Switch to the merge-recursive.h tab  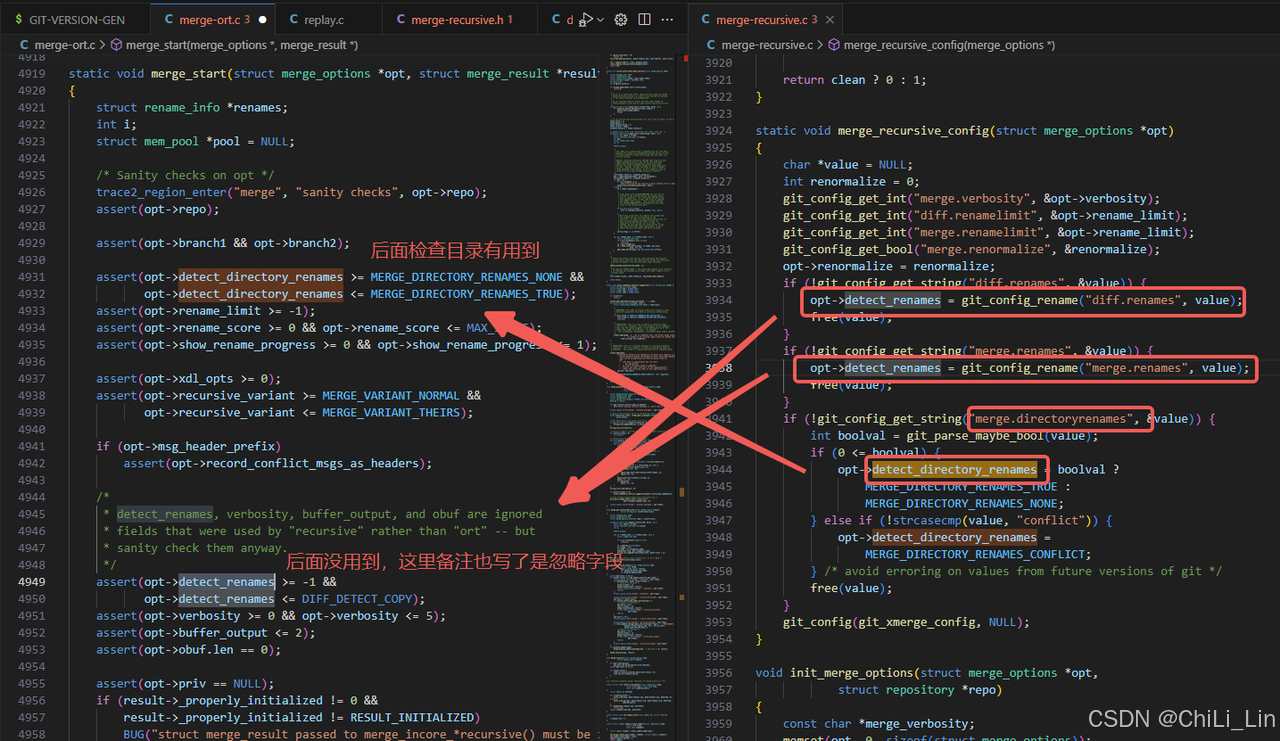coord(461,19)
